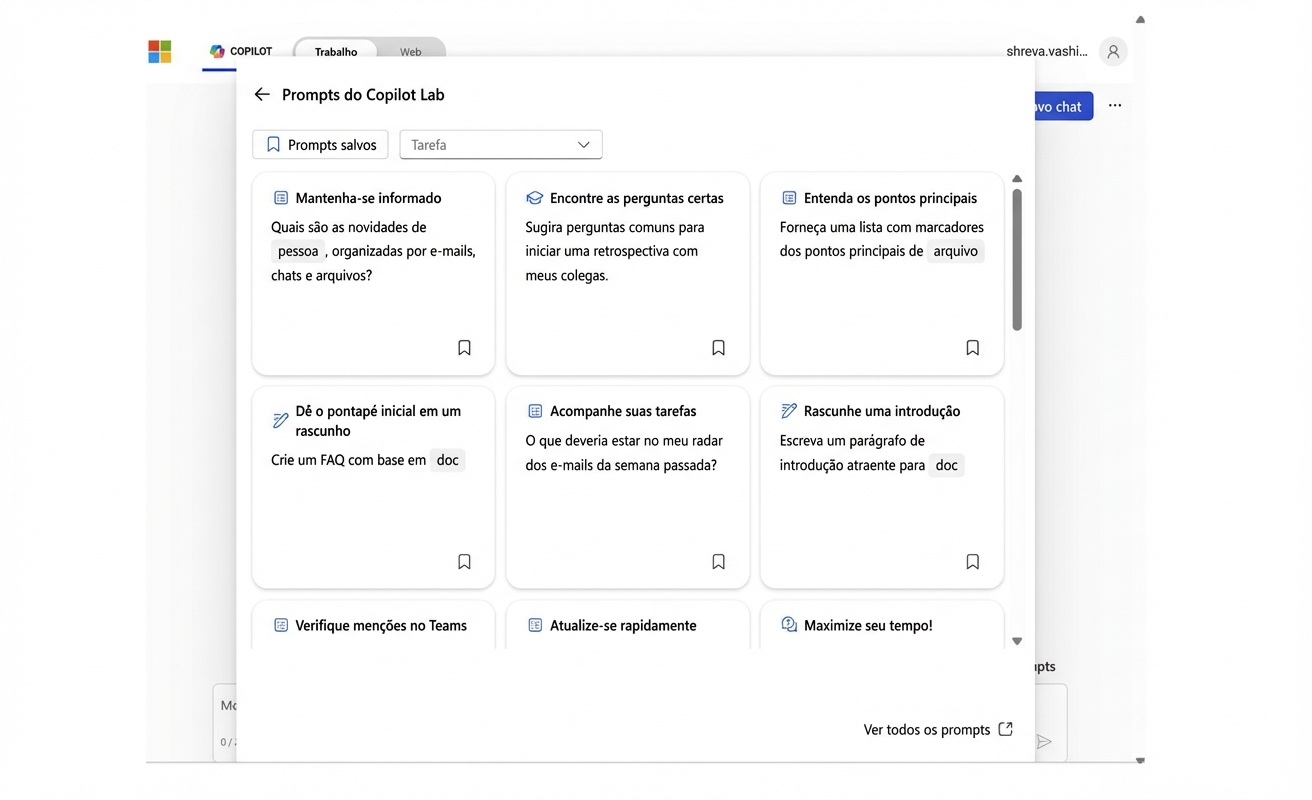This screenshot has width=1312, height=800.
Task: Click the send message arrow icon
Action: 1044,742
